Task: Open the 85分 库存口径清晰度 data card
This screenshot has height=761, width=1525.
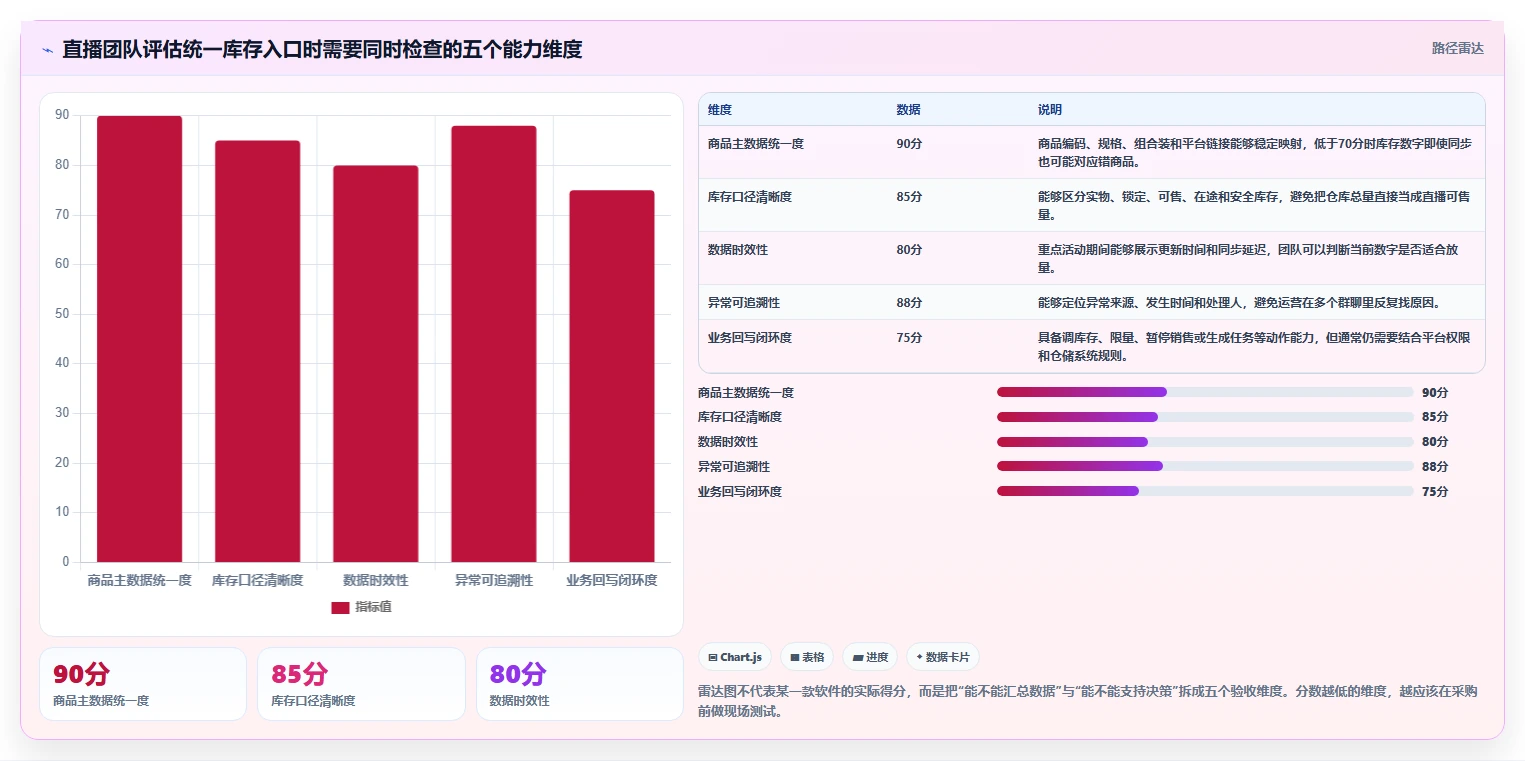Action: (361, 684)
